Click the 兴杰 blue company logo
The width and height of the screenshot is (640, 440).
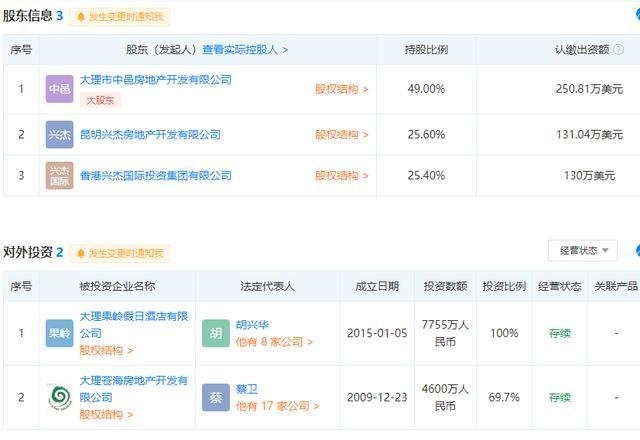pyautogui.click(x=60, y=134)
